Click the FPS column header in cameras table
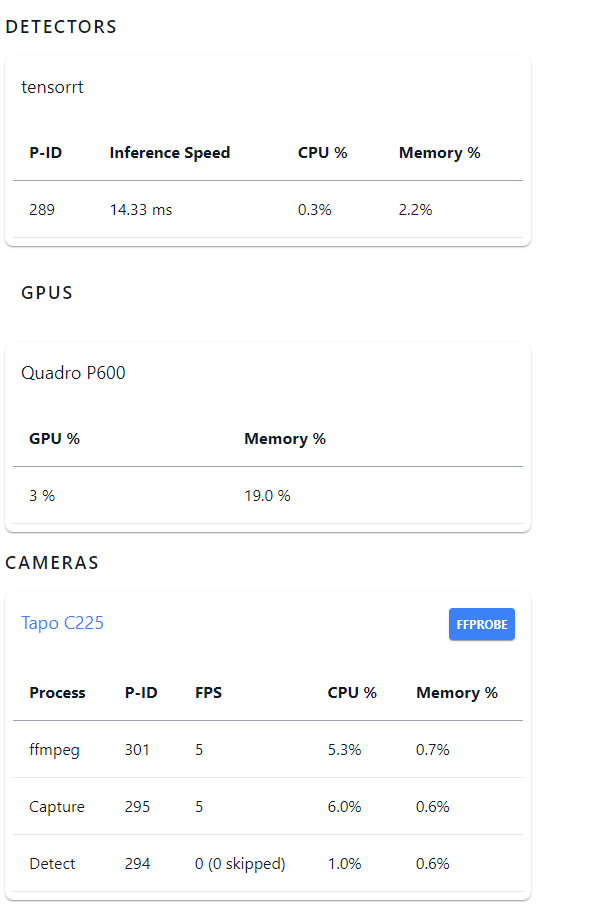This screenshot has height=918, width=605. [209, 692]
